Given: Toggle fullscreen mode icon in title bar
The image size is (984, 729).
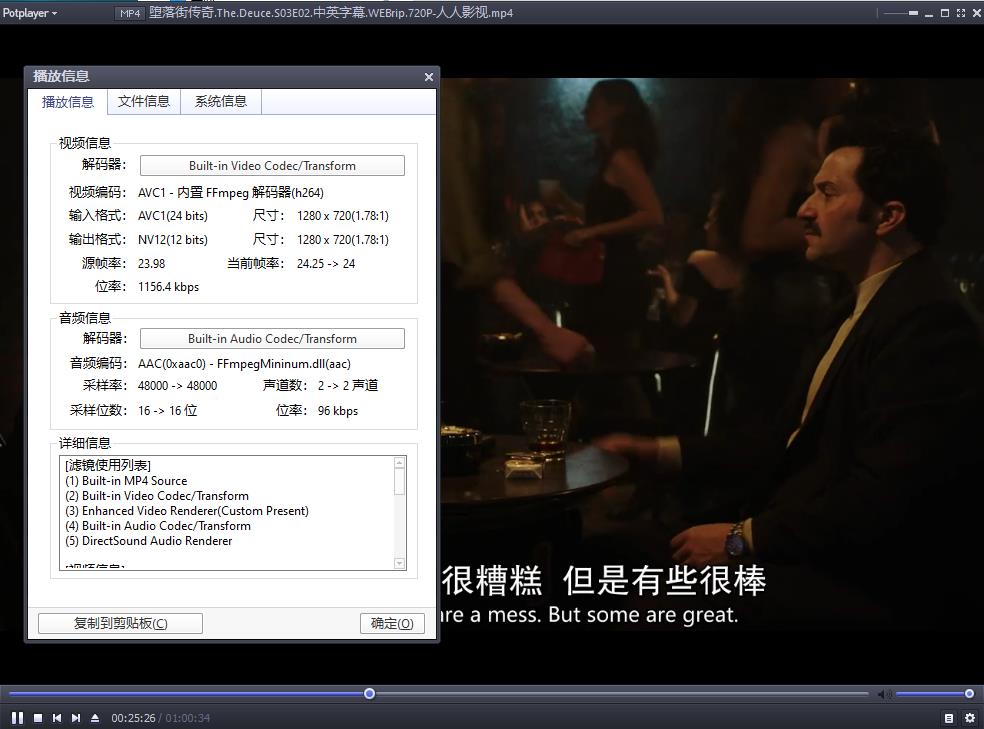Looking at the screenshot, I should (x=961, y=13).
